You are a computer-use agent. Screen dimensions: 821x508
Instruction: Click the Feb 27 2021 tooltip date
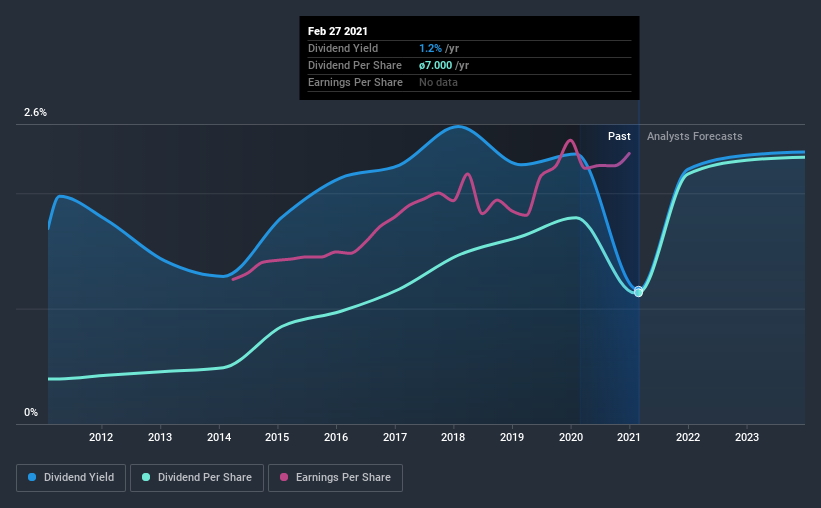338,31
